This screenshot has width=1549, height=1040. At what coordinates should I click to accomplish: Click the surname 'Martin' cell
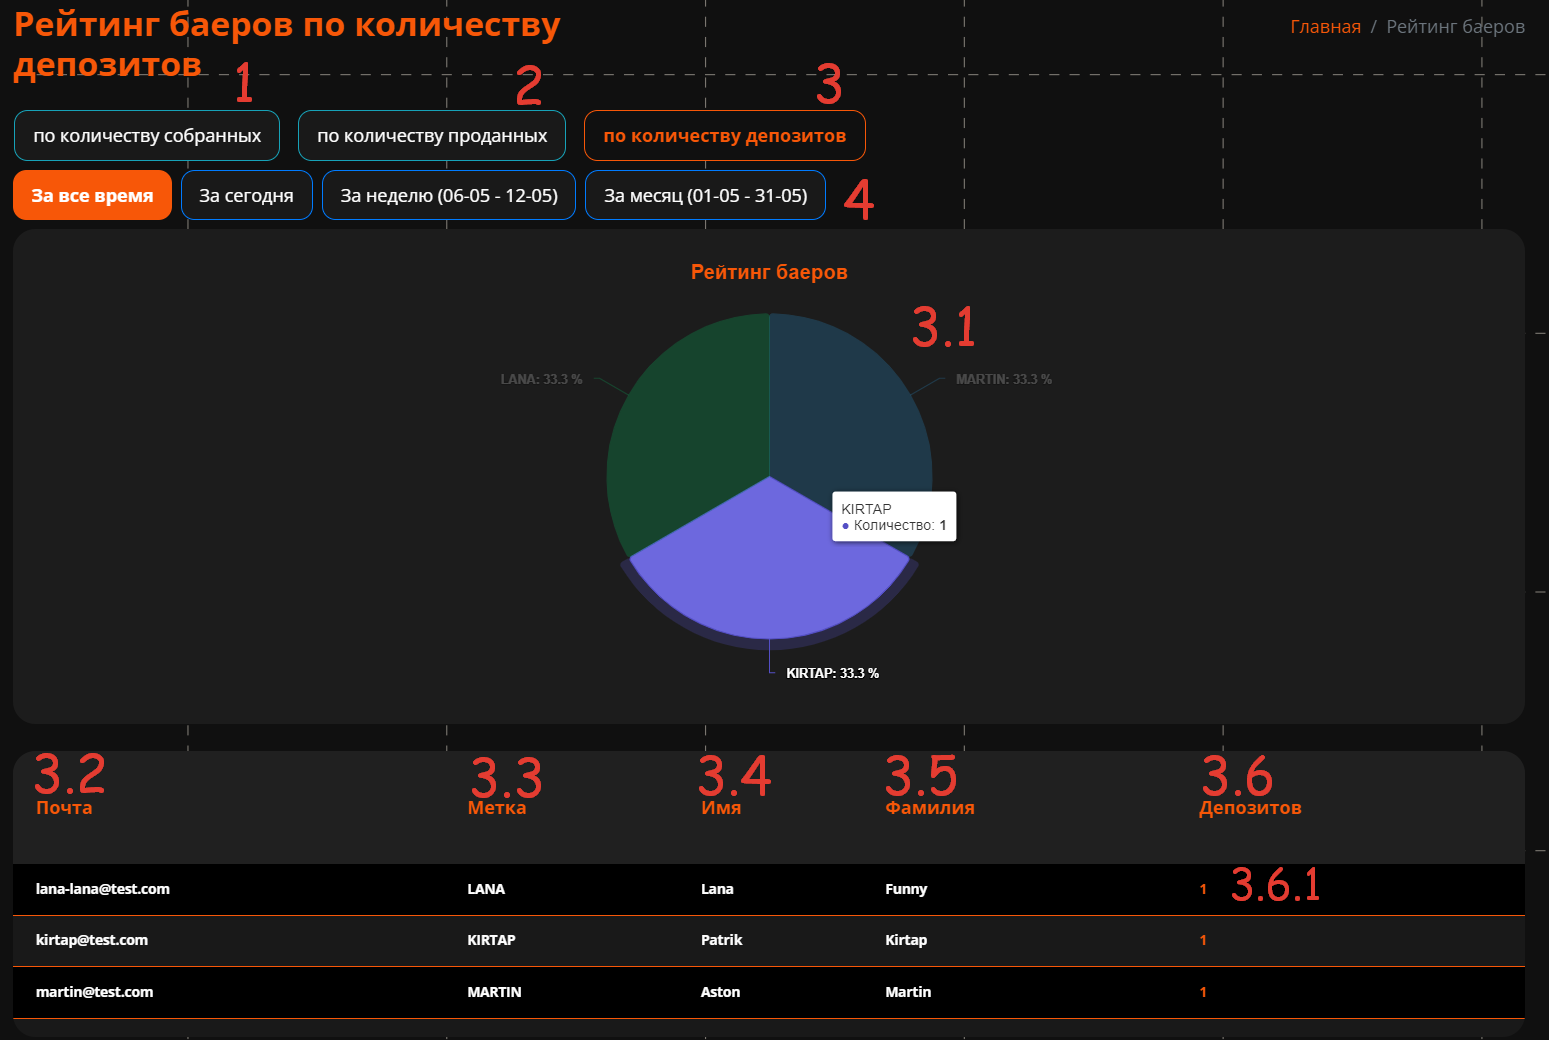(908, 992)
